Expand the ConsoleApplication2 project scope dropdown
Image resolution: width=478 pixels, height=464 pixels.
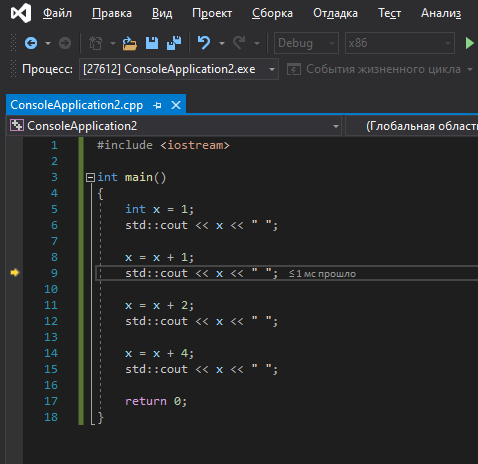click(174, 126)
